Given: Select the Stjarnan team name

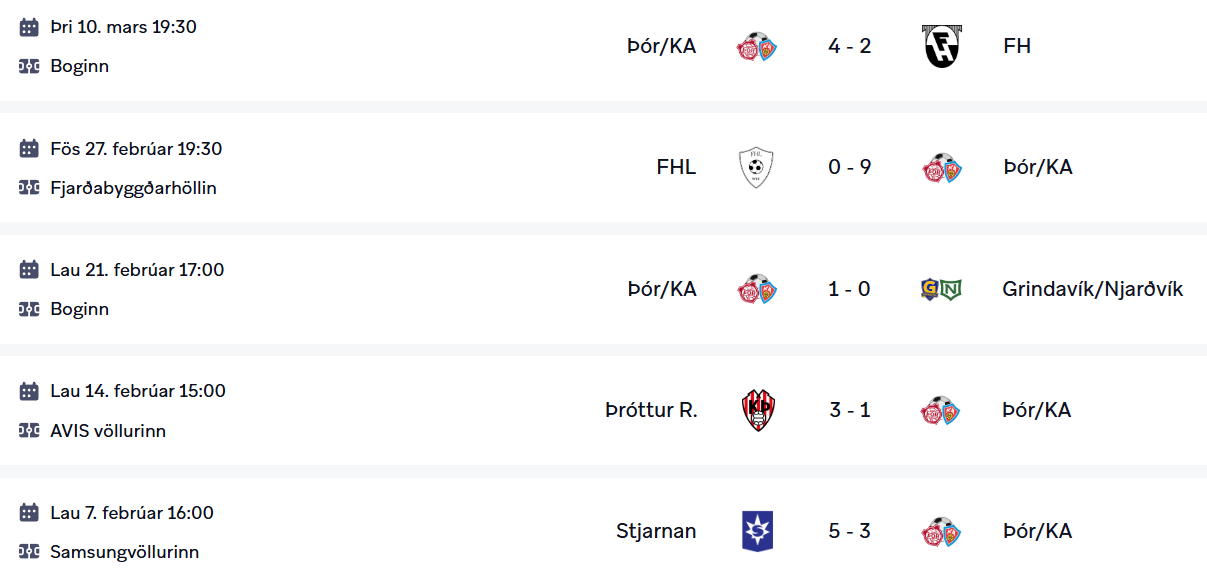Looking at the screenshot, I should [656, 531].
